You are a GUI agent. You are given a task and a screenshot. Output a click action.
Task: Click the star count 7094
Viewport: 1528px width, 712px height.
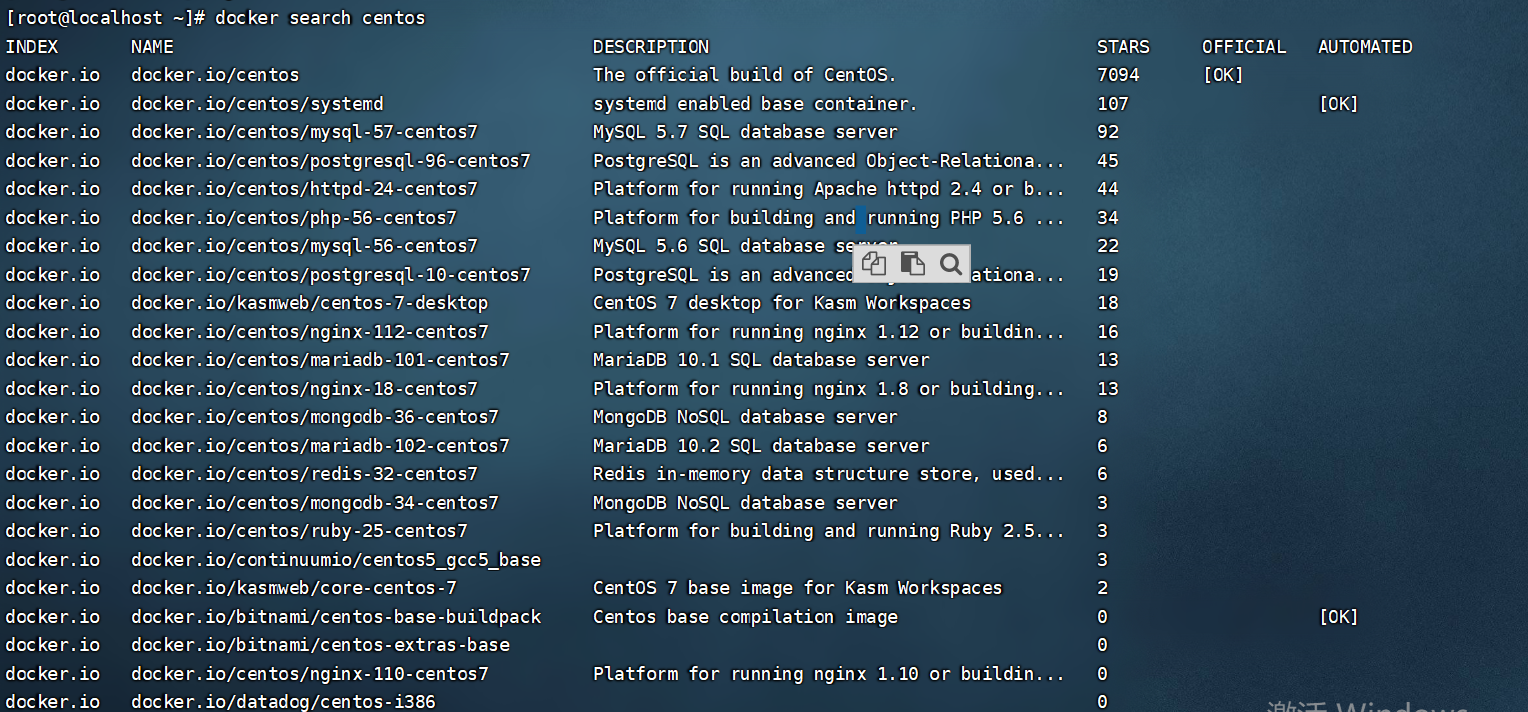[1118, 75]
